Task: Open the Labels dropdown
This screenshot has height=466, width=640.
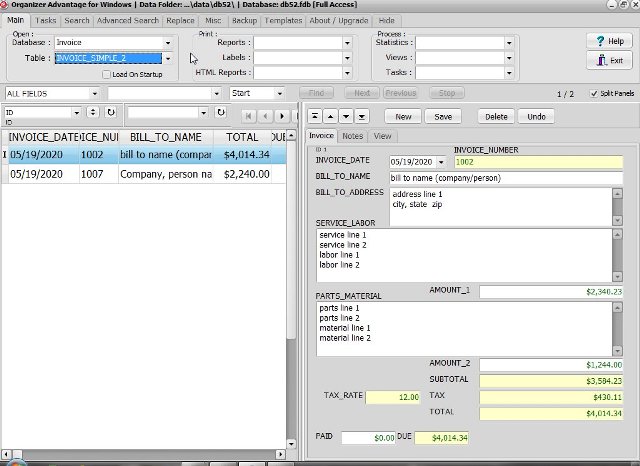Action: tap(347, 58)
